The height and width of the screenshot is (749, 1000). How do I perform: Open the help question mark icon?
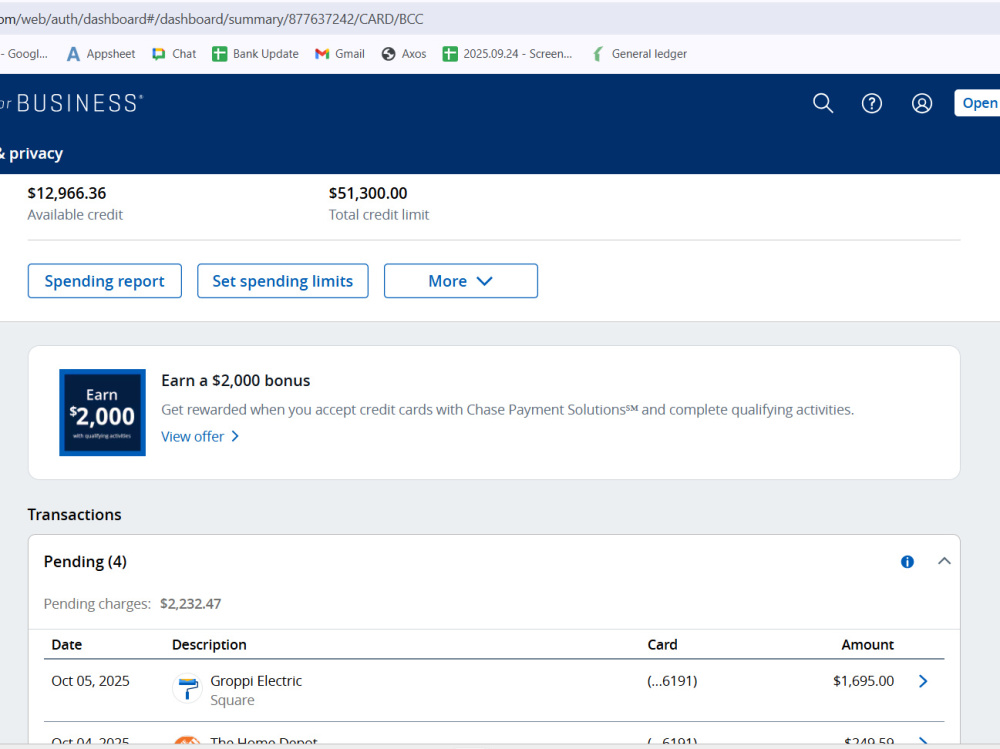[x=872, y=103]
